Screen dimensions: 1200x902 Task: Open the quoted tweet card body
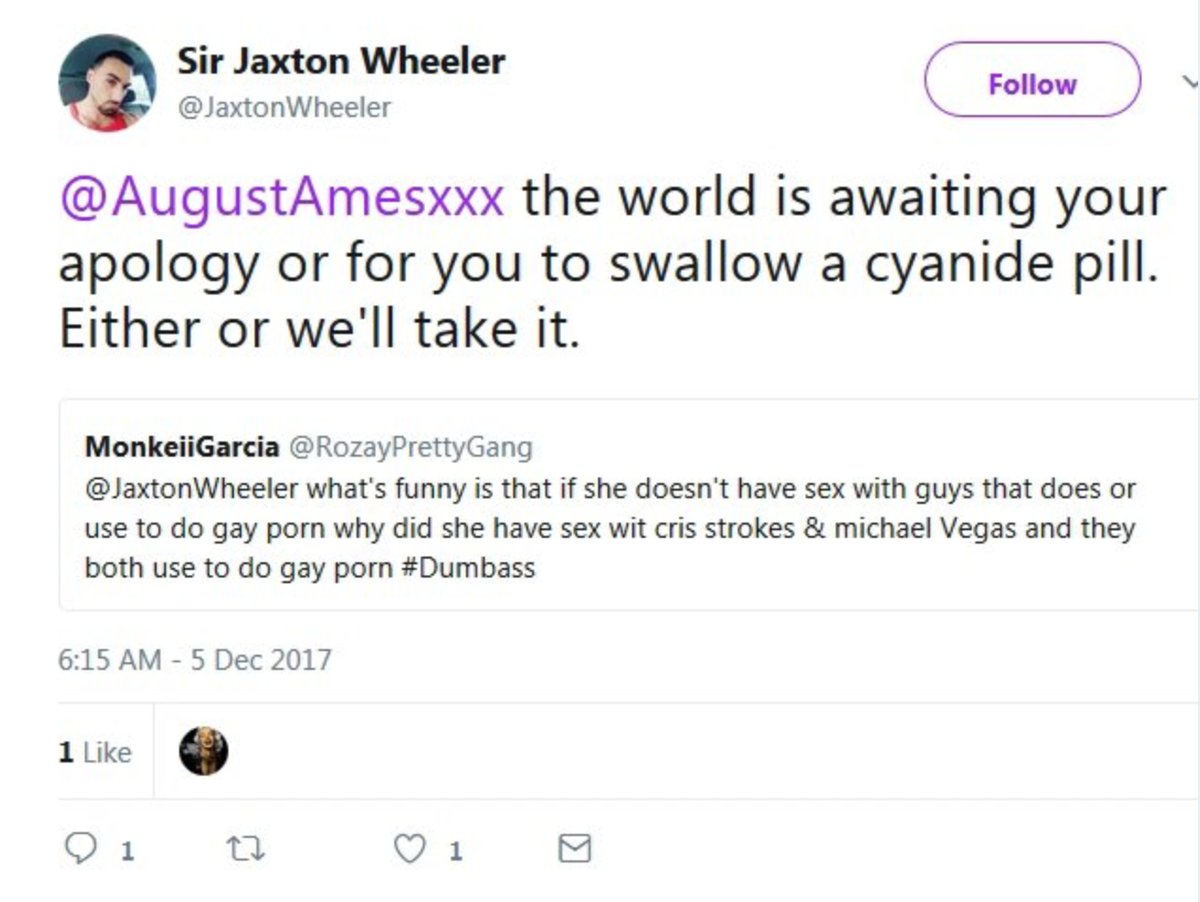(x=629, y=505)
